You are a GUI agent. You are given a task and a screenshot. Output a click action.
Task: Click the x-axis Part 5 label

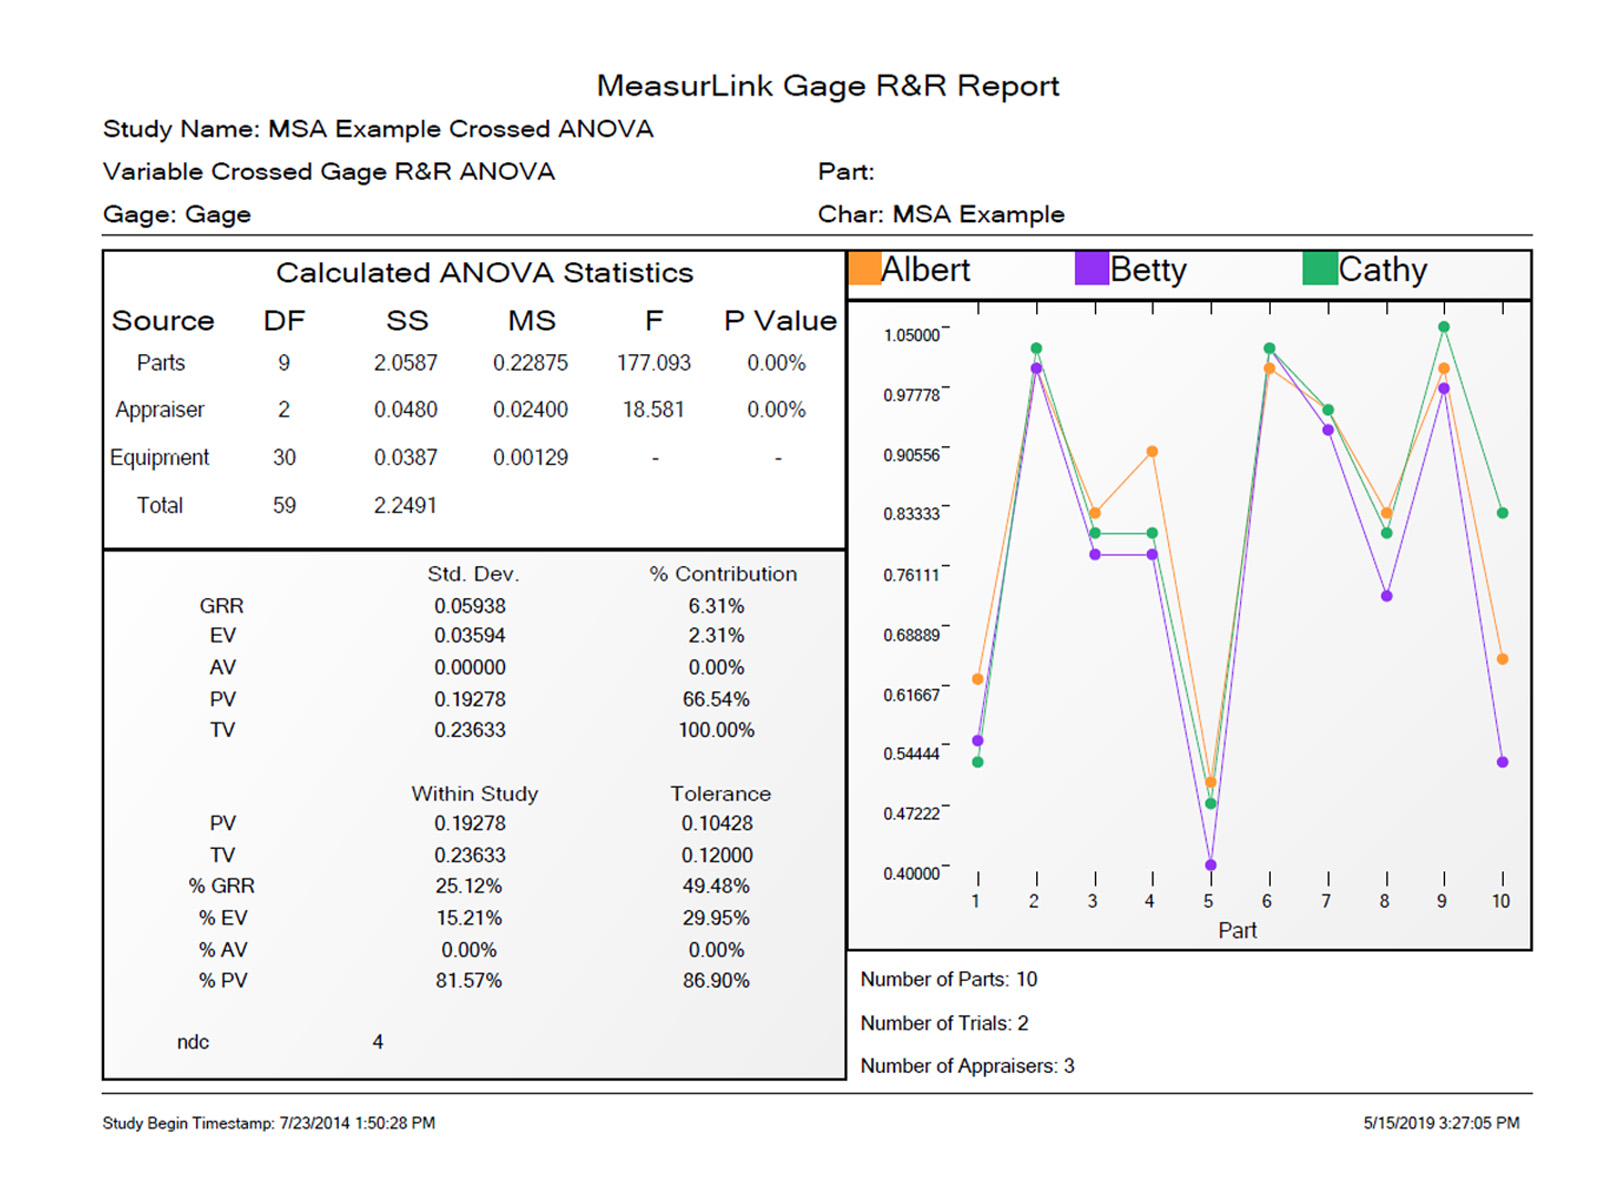[1209, 901]
